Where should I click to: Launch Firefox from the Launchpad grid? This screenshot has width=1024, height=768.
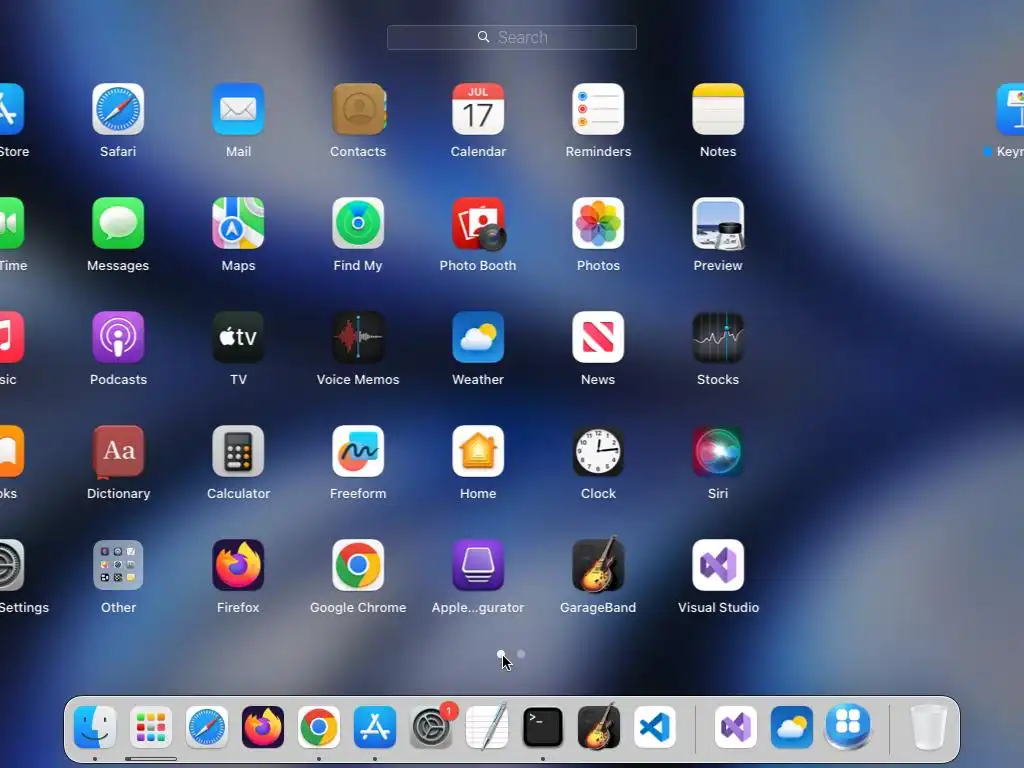[x=238, y=565]
